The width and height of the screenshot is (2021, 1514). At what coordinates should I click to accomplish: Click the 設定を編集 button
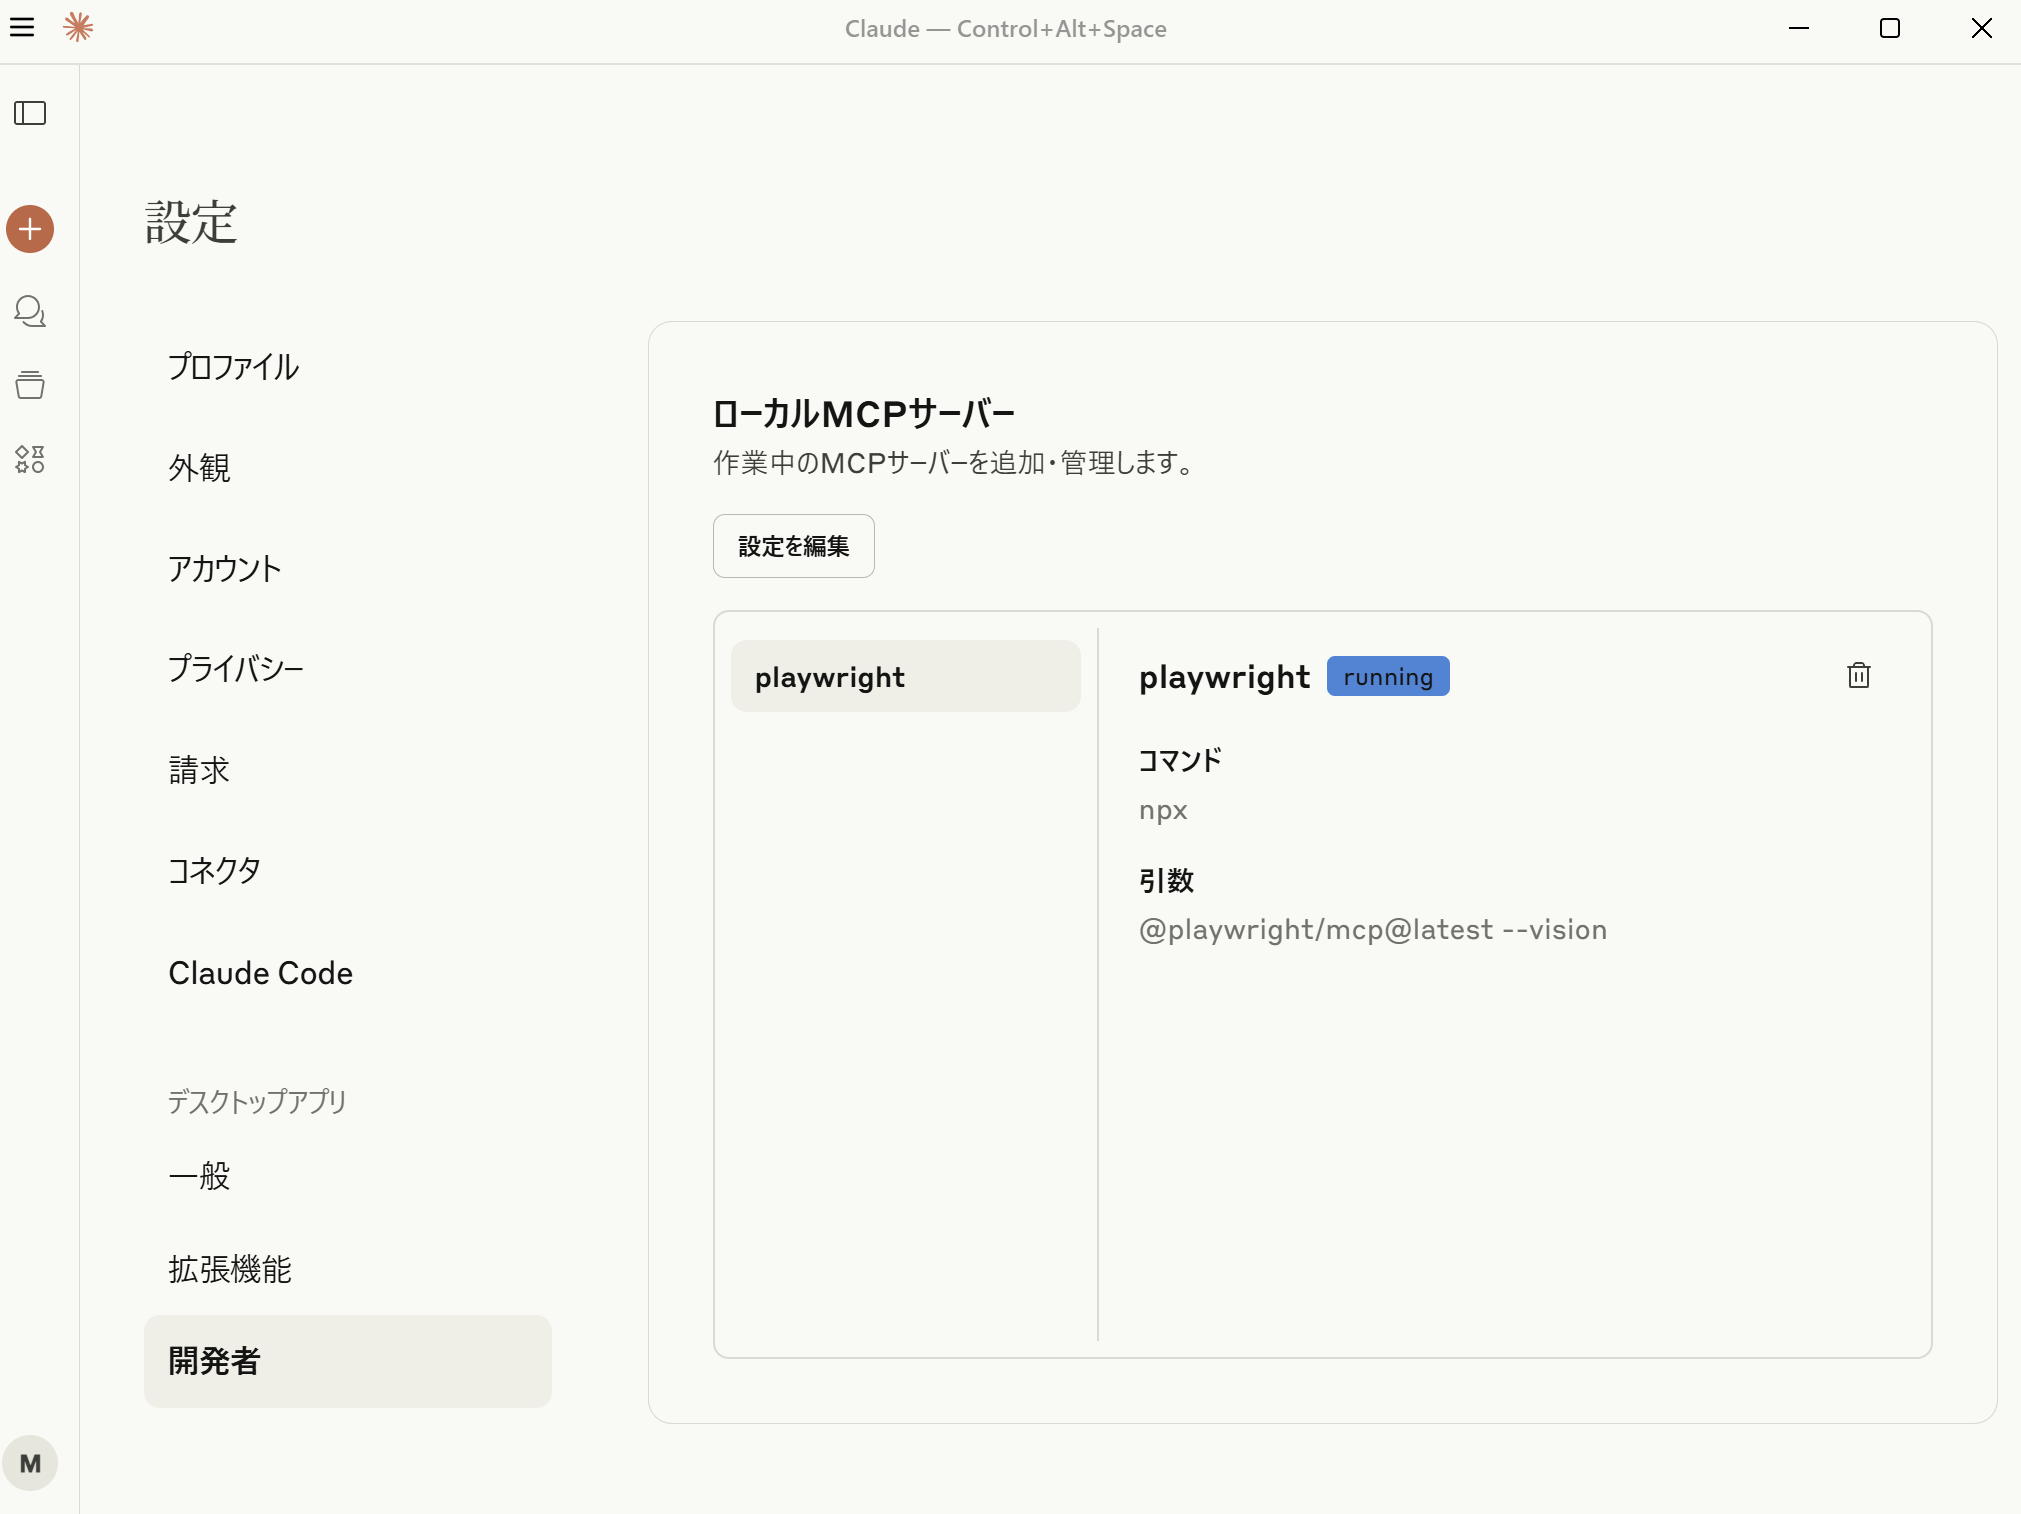794,546
